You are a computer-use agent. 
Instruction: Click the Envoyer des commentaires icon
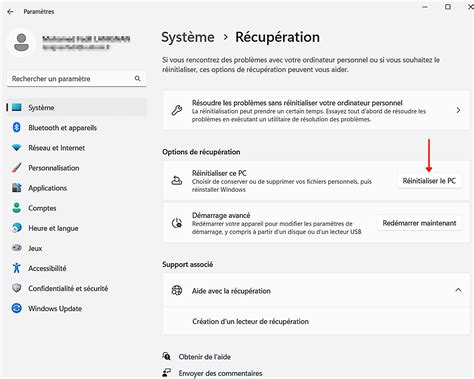coord(167,373)
